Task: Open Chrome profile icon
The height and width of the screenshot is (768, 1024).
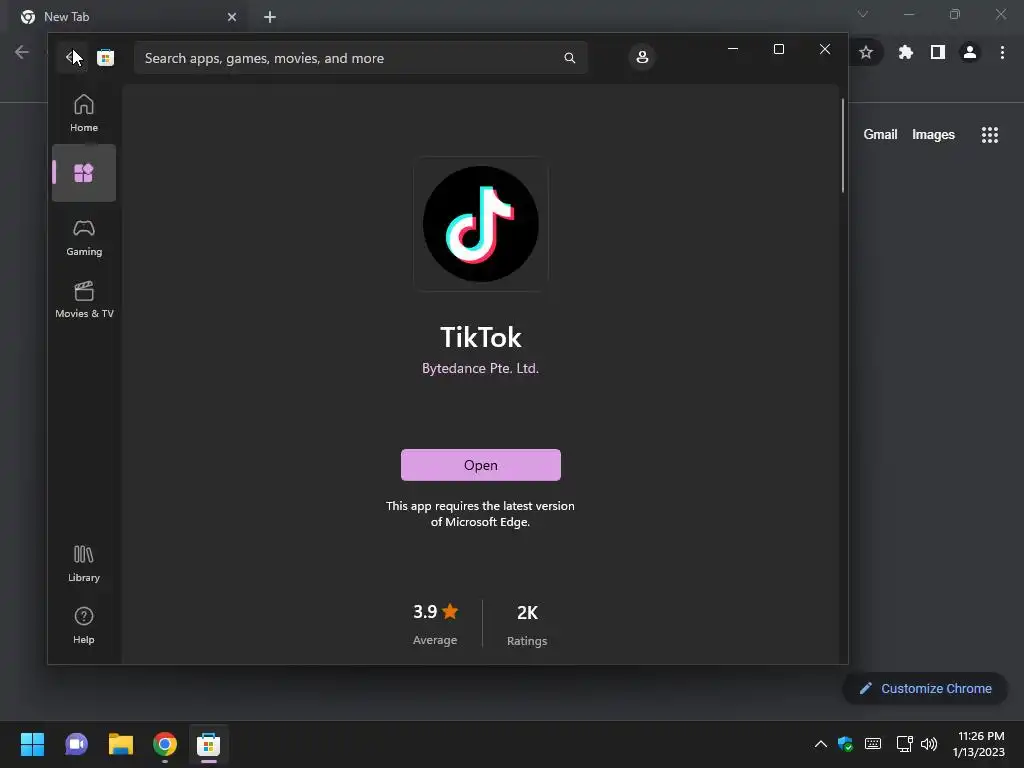Action: 970,52
